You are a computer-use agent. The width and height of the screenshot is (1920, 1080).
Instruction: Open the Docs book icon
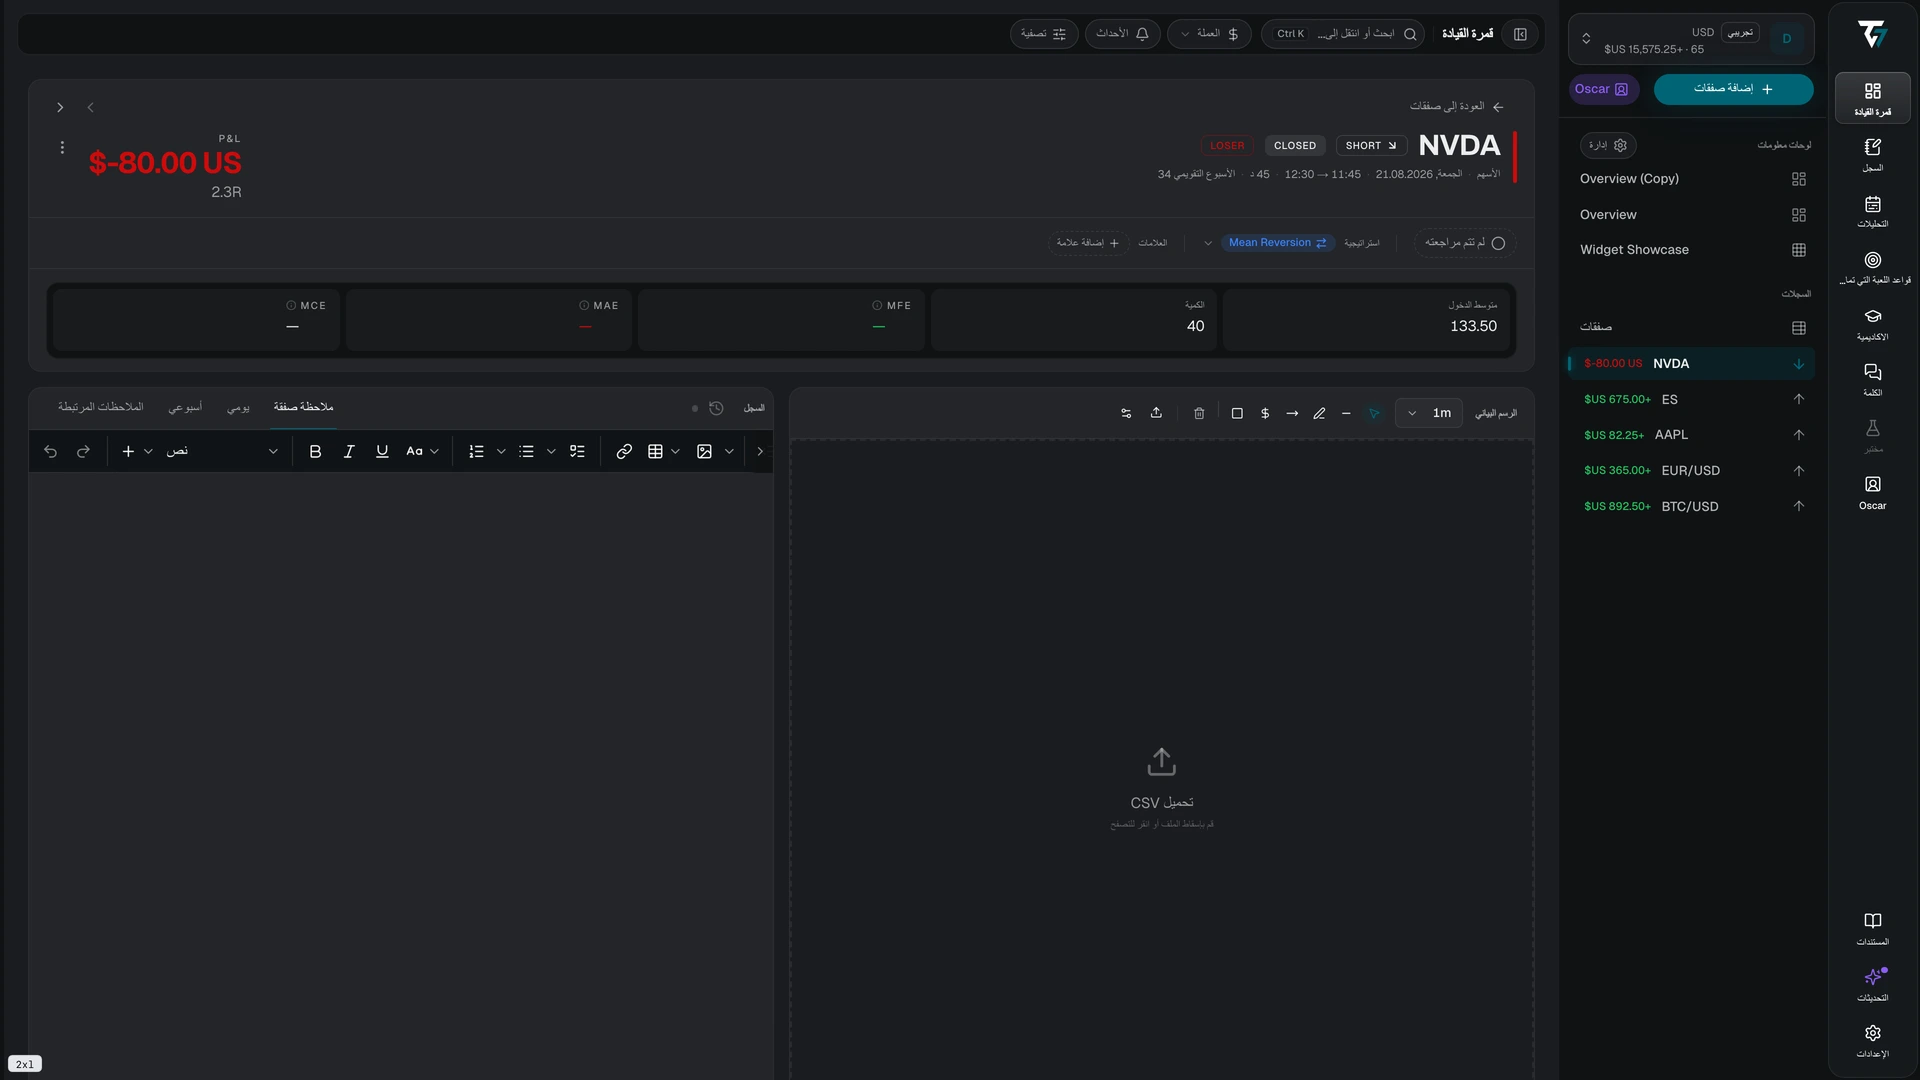coord(1872,928)
